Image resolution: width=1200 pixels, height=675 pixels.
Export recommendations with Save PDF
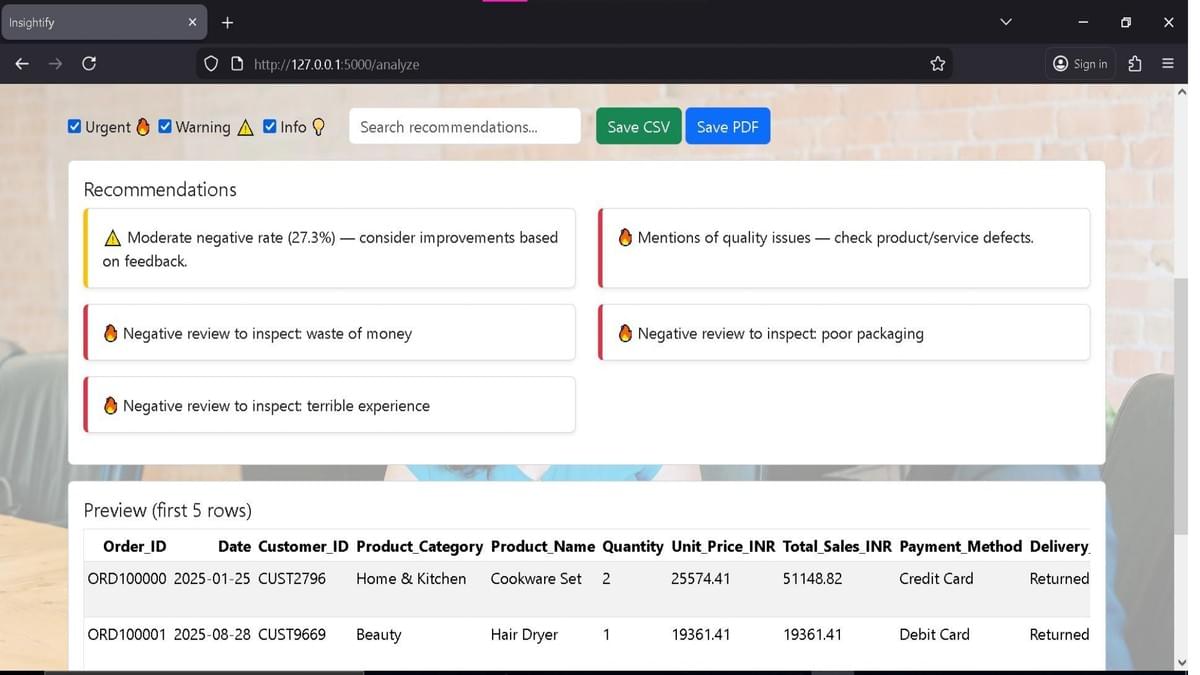coord(727,127)
